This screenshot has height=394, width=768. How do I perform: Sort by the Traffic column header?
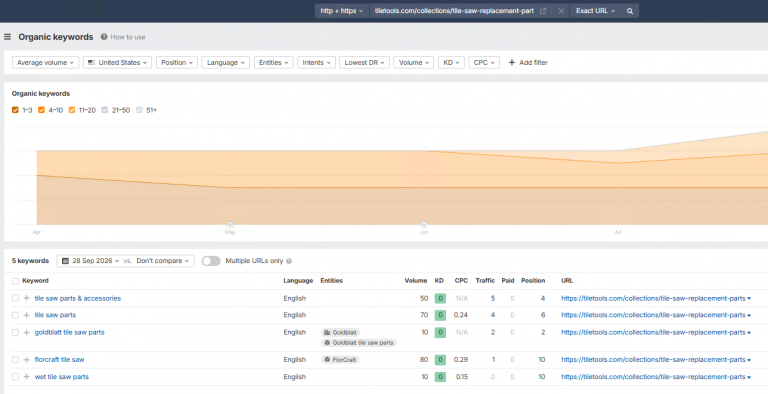tap(485, 281)
